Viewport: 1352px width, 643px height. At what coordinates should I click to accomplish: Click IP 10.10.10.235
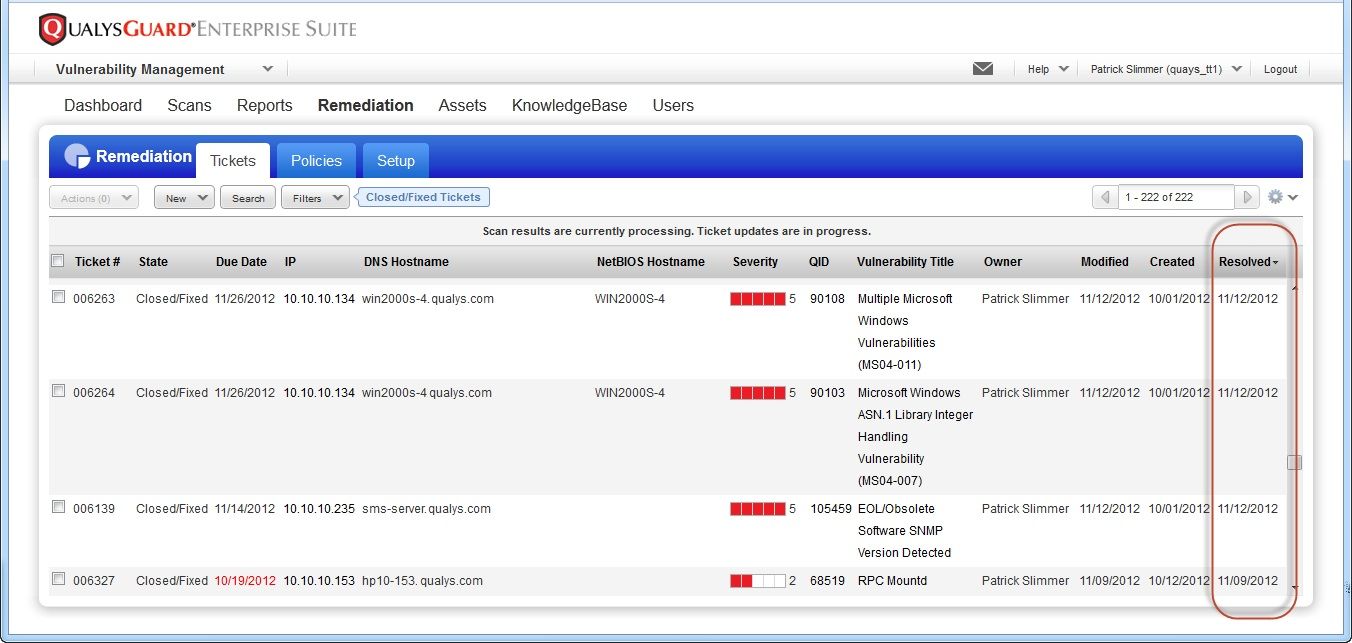tap(319, 509)
